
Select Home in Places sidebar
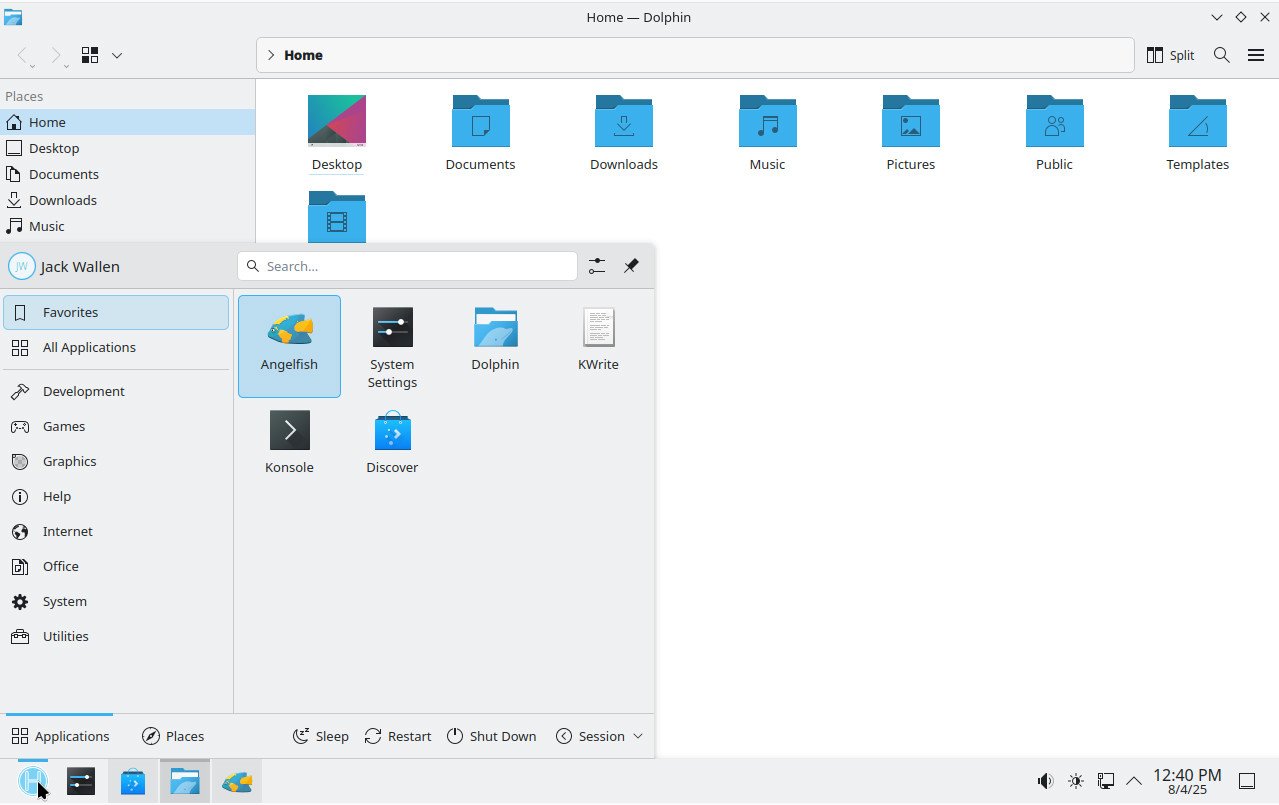127,122
